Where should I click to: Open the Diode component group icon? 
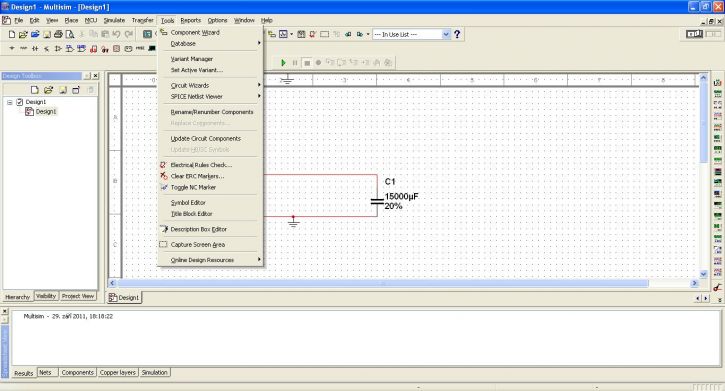35,48
